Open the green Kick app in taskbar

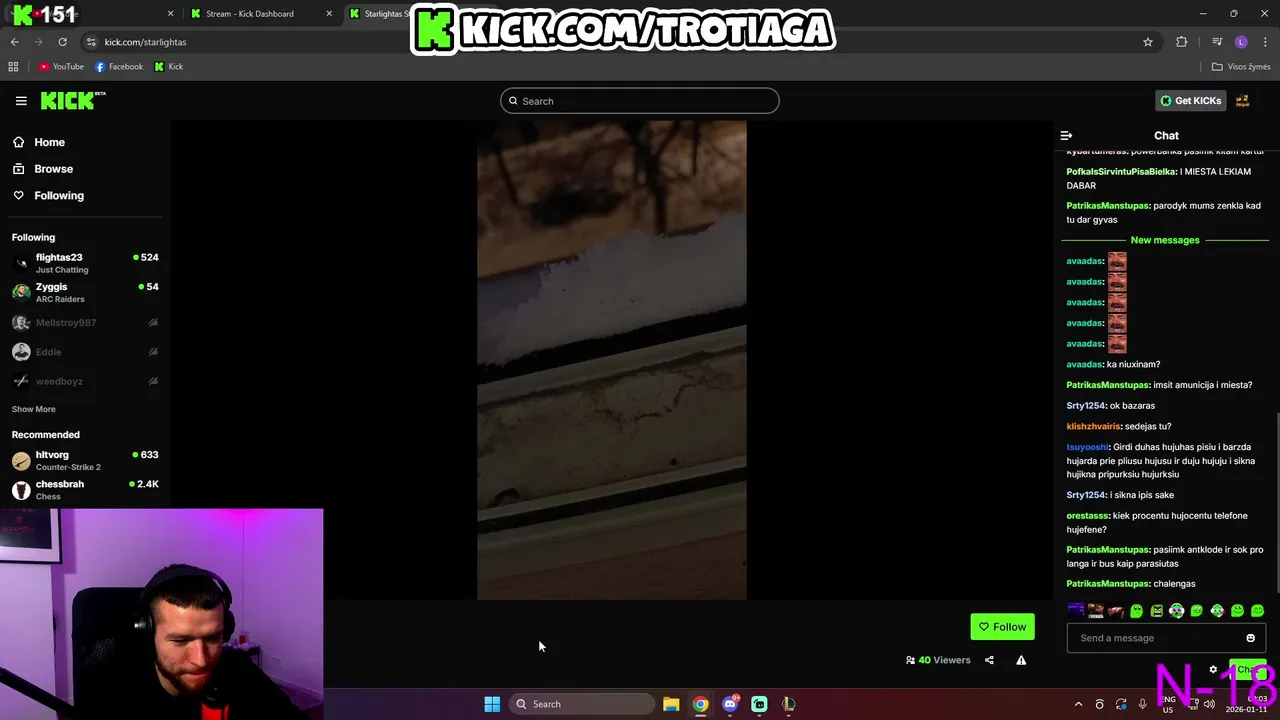(759, 704)
